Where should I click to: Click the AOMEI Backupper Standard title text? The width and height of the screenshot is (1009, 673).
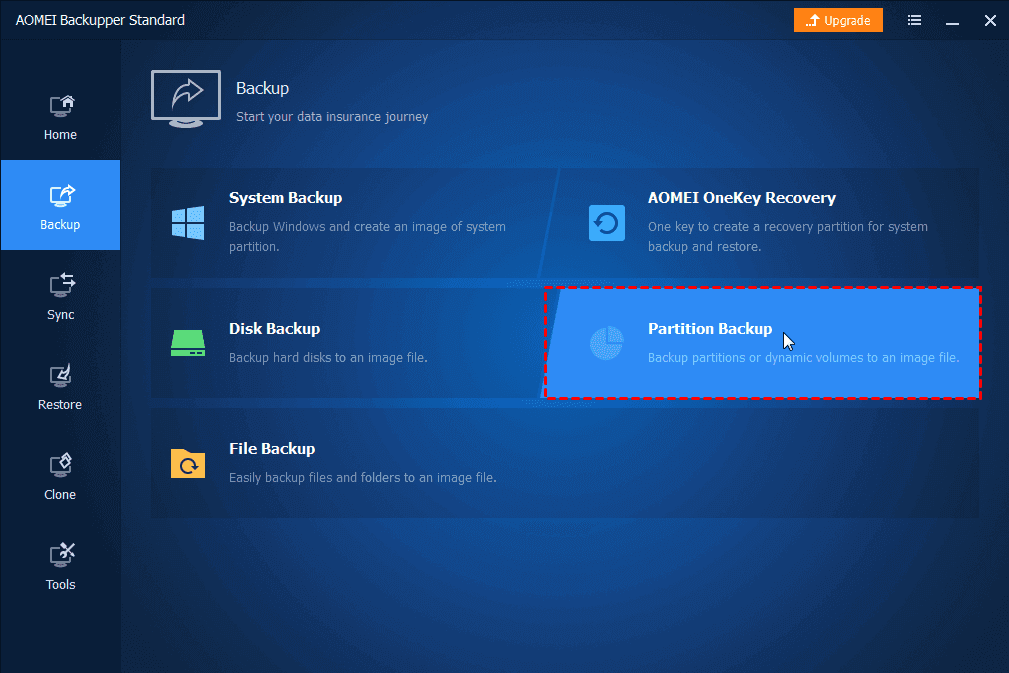tap(100, 21)
